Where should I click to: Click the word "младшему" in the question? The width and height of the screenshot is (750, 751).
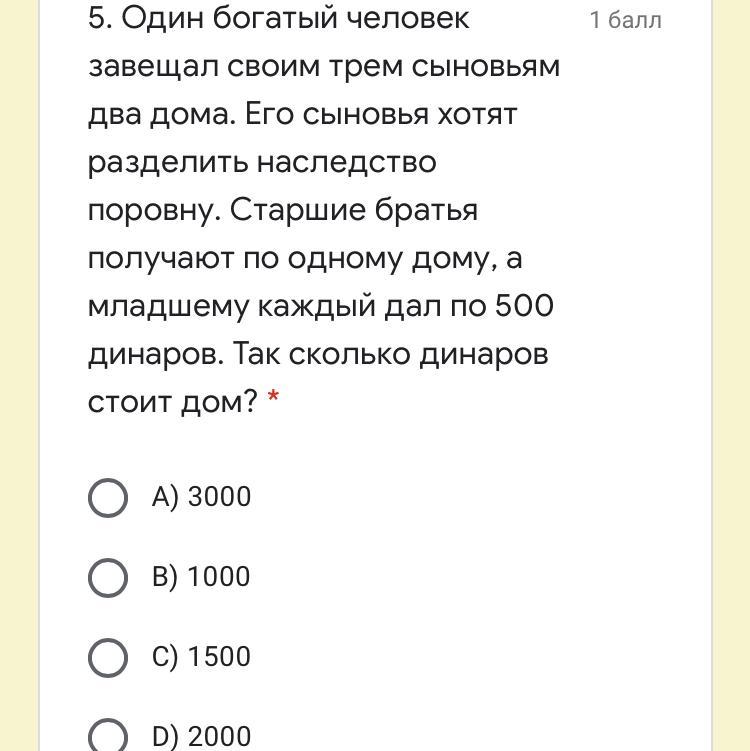(x=169, y=306)
